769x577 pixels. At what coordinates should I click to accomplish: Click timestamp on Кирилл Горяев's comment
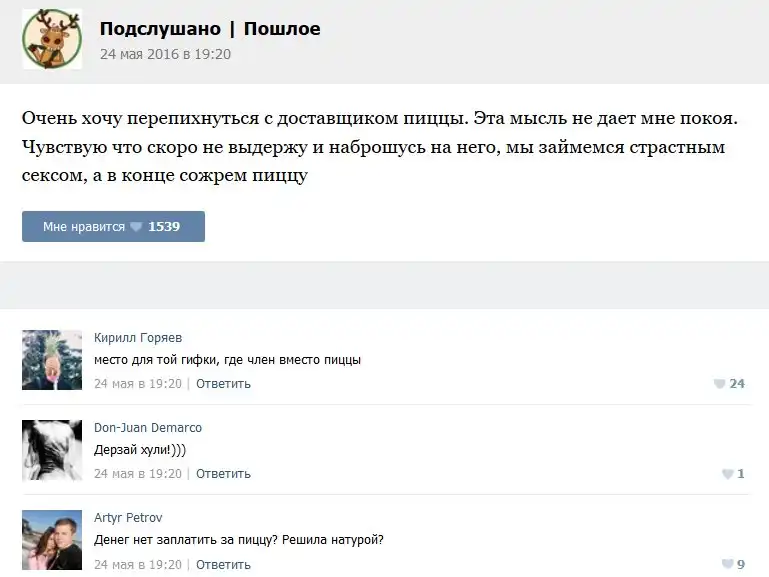[138, 384]
